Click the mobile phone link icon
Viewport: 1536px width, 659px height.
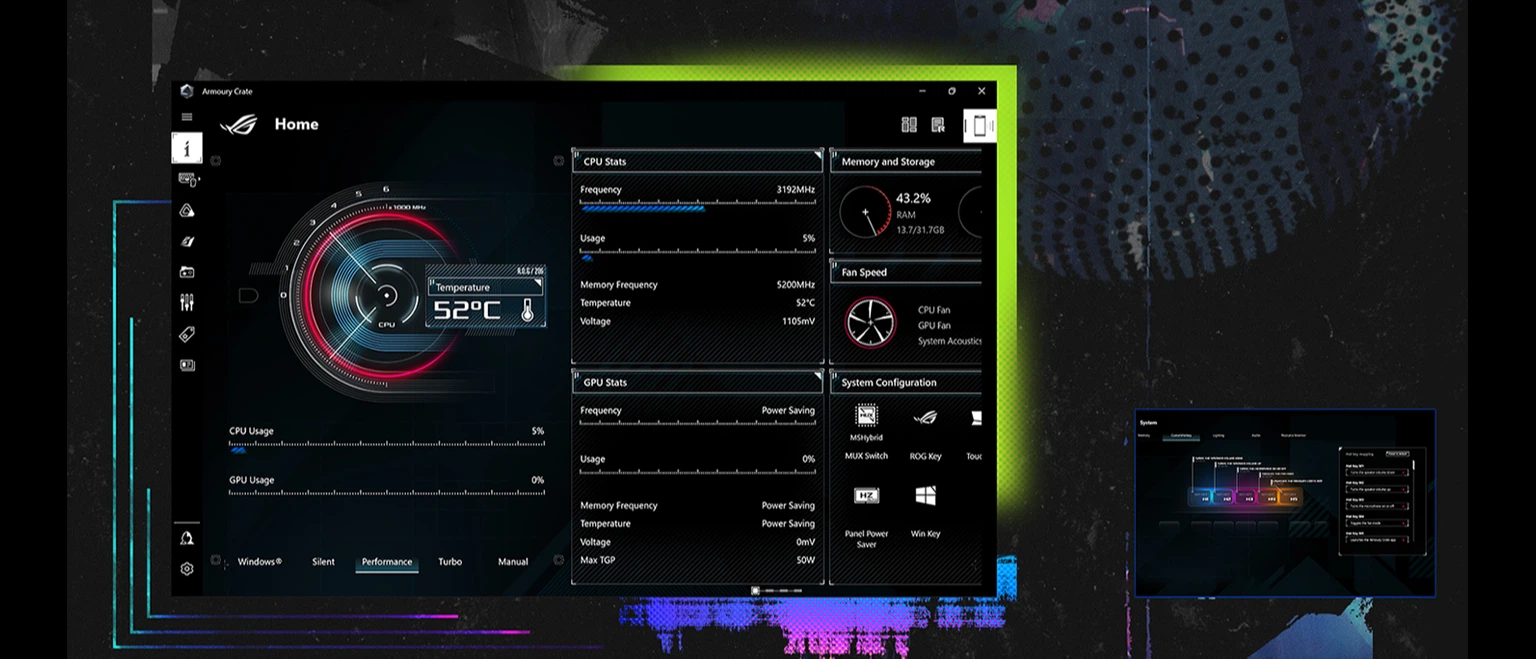pyautogui.click(x=980, y=126)
